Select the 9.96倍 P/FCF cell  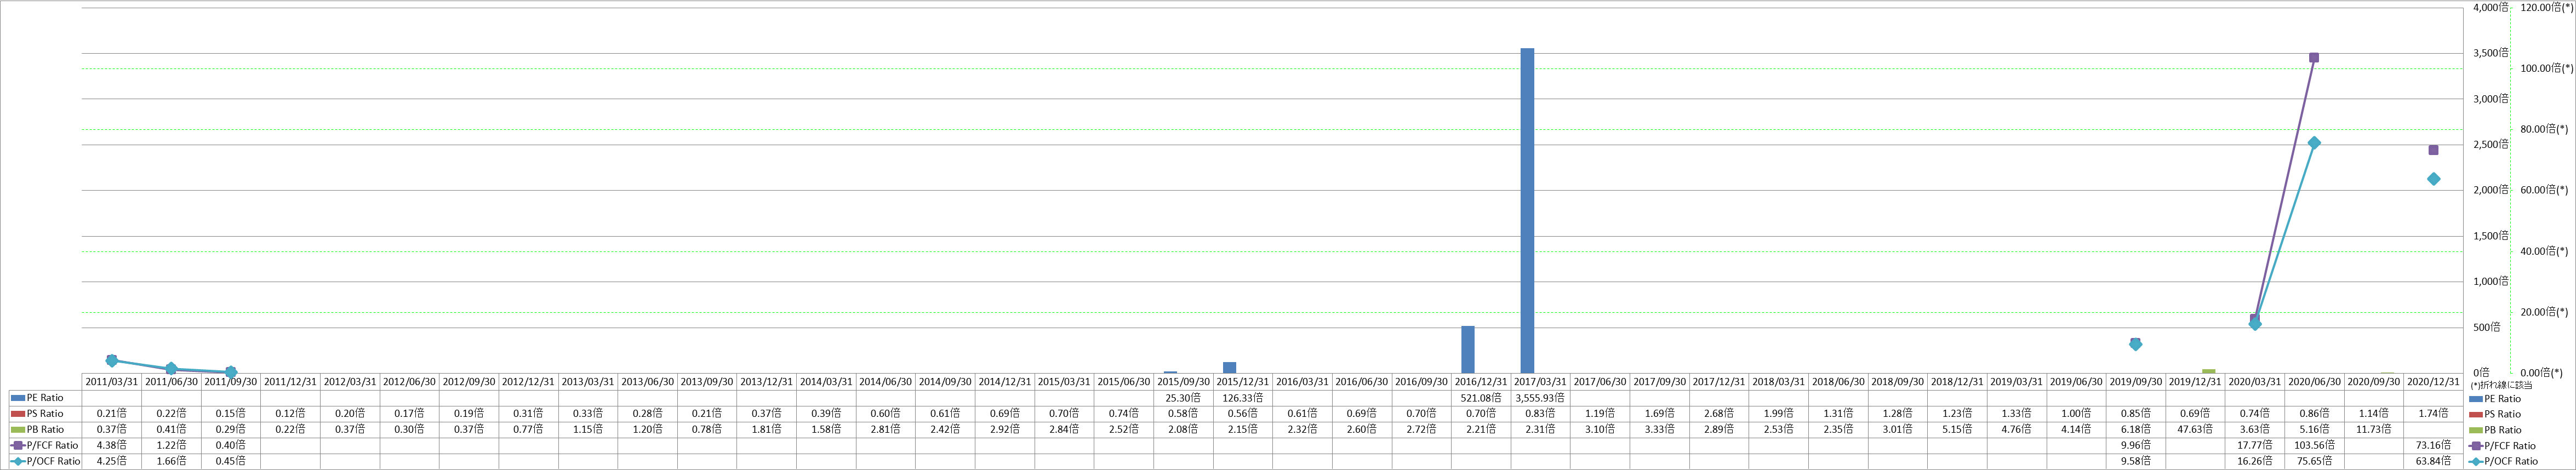pyautogui.click(x=2136, y=445)
